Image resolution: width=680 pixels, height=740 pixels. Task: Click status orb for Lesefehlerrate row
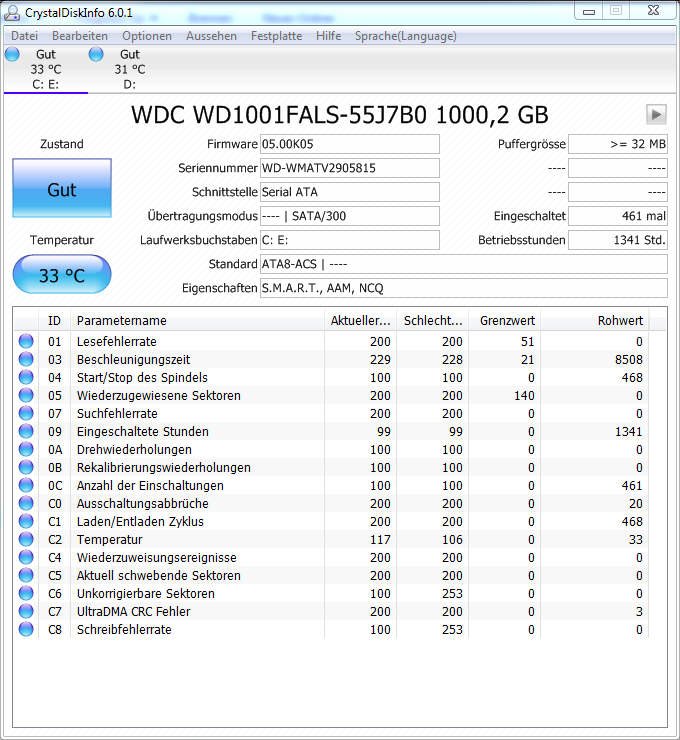click(x=26, y=341)
